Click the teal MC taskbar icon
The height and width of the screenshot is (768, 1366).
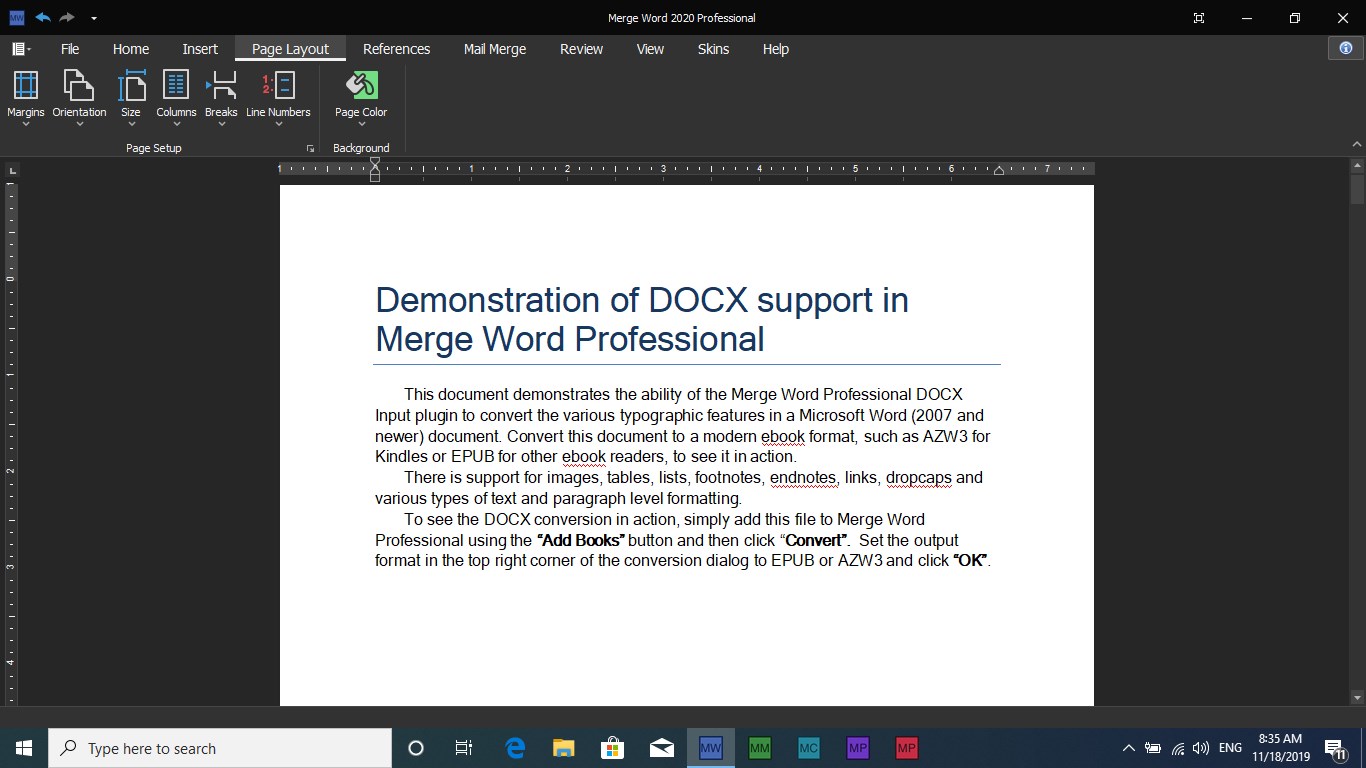(808, 748)
